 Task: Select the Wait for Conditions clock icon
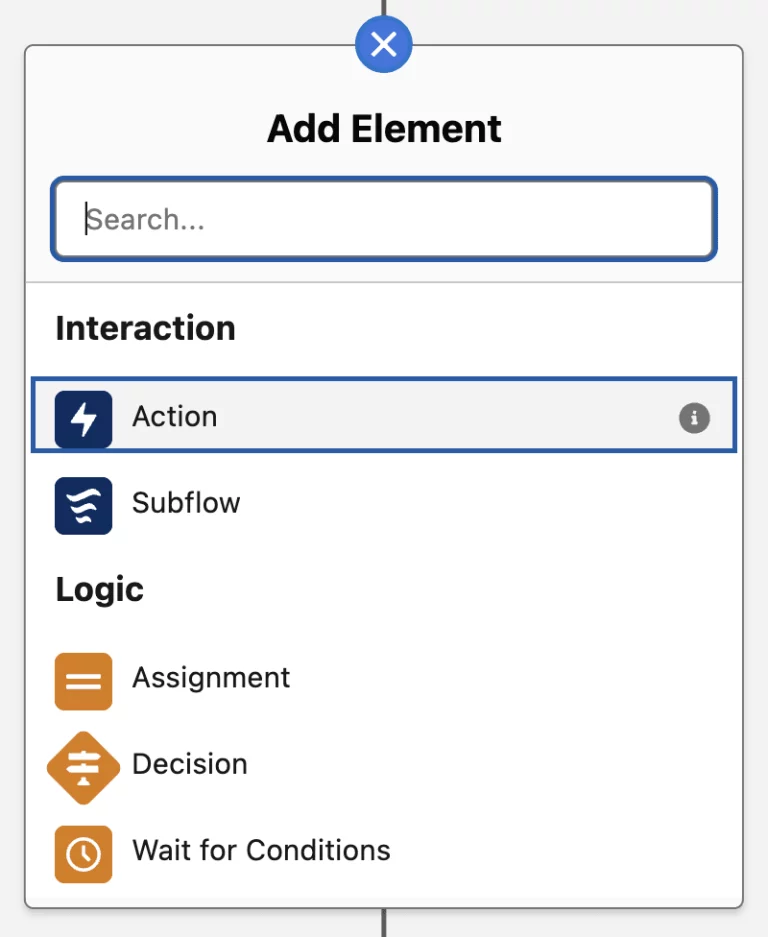[84, 854]
